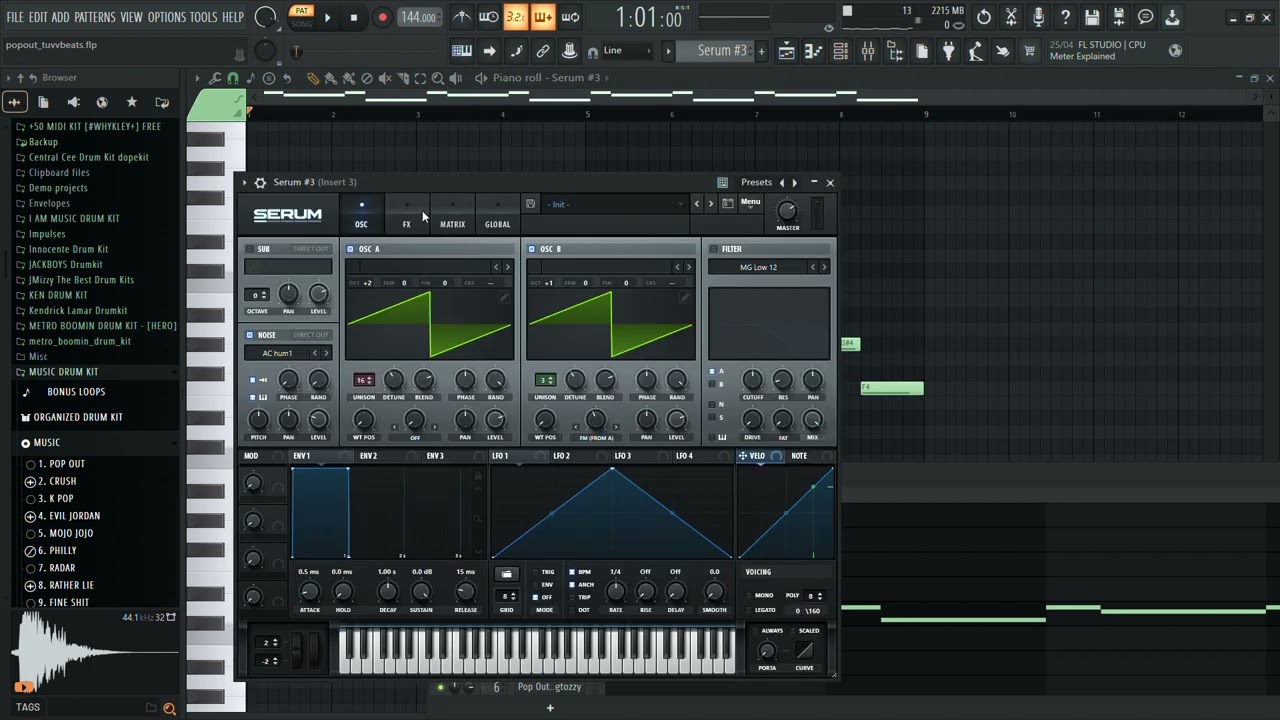Toggle the metronome icon
This screenshot has height=720, width=1280.
pyautogui.click(x=462, y=17)
